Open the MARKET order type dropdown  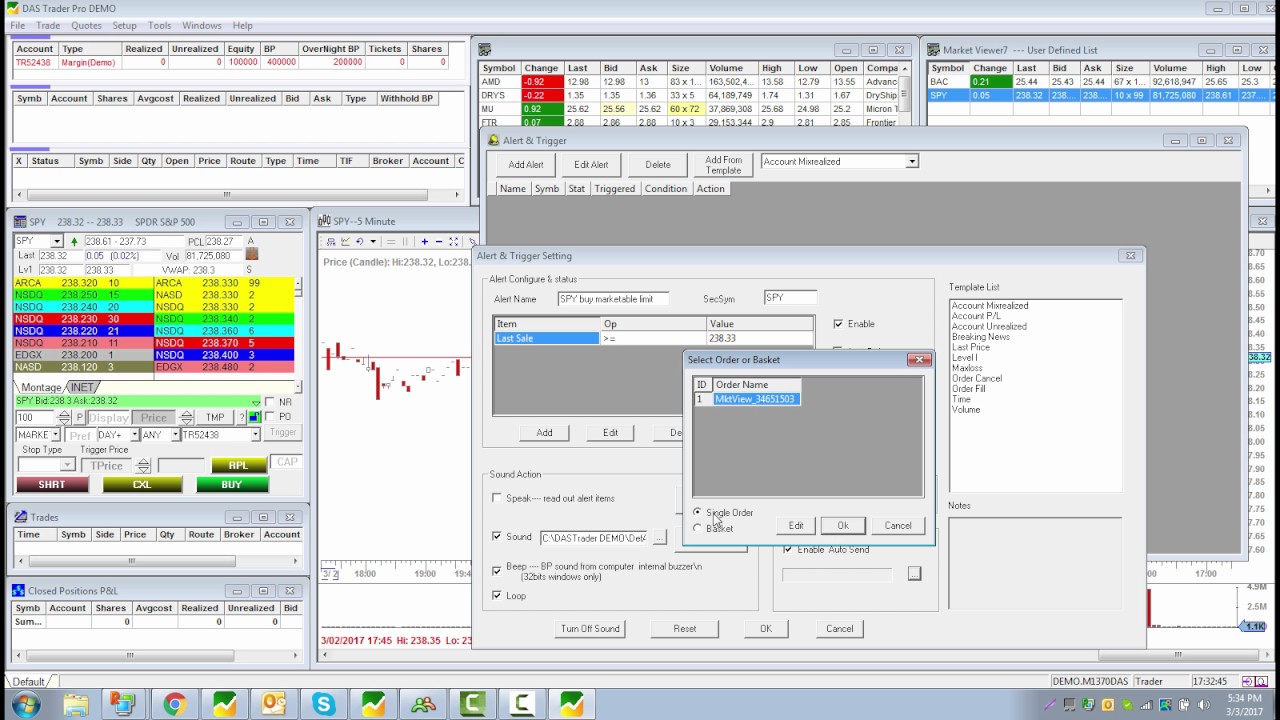55,435
